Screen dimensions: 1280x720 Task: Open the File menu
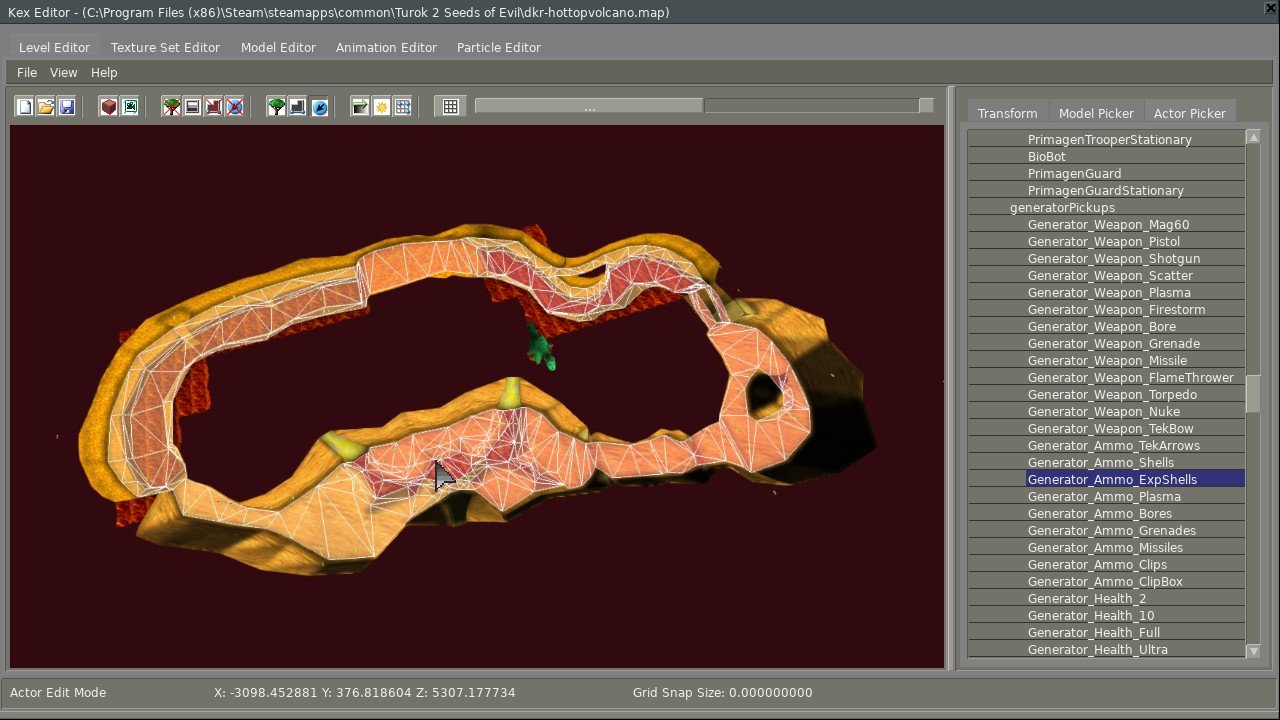click(x=27, y=73)
